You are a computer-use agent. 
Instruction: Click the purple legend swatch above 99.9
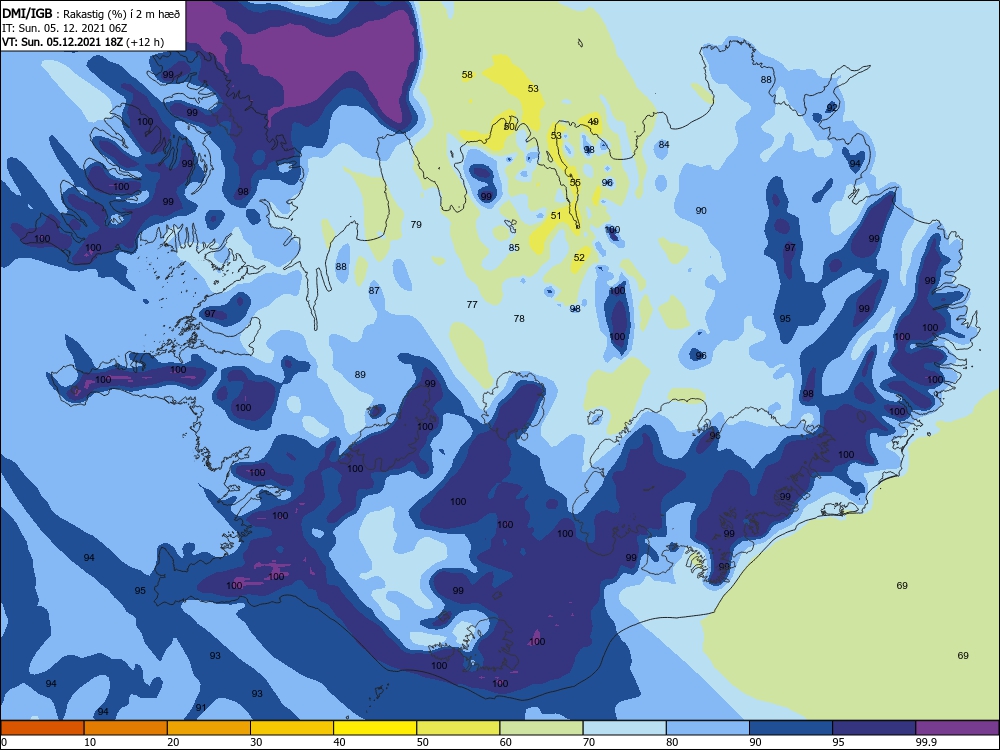[958, 728]
